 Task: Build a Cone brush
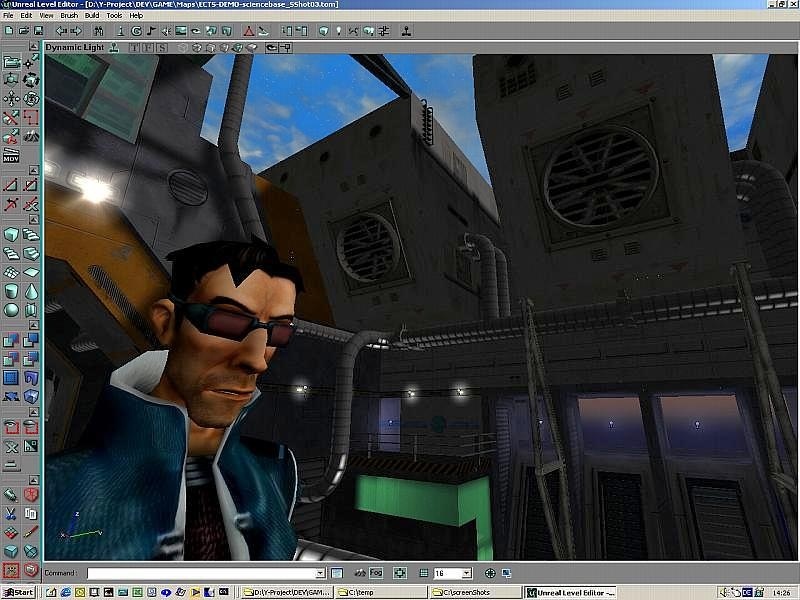(x=31, y=291)
